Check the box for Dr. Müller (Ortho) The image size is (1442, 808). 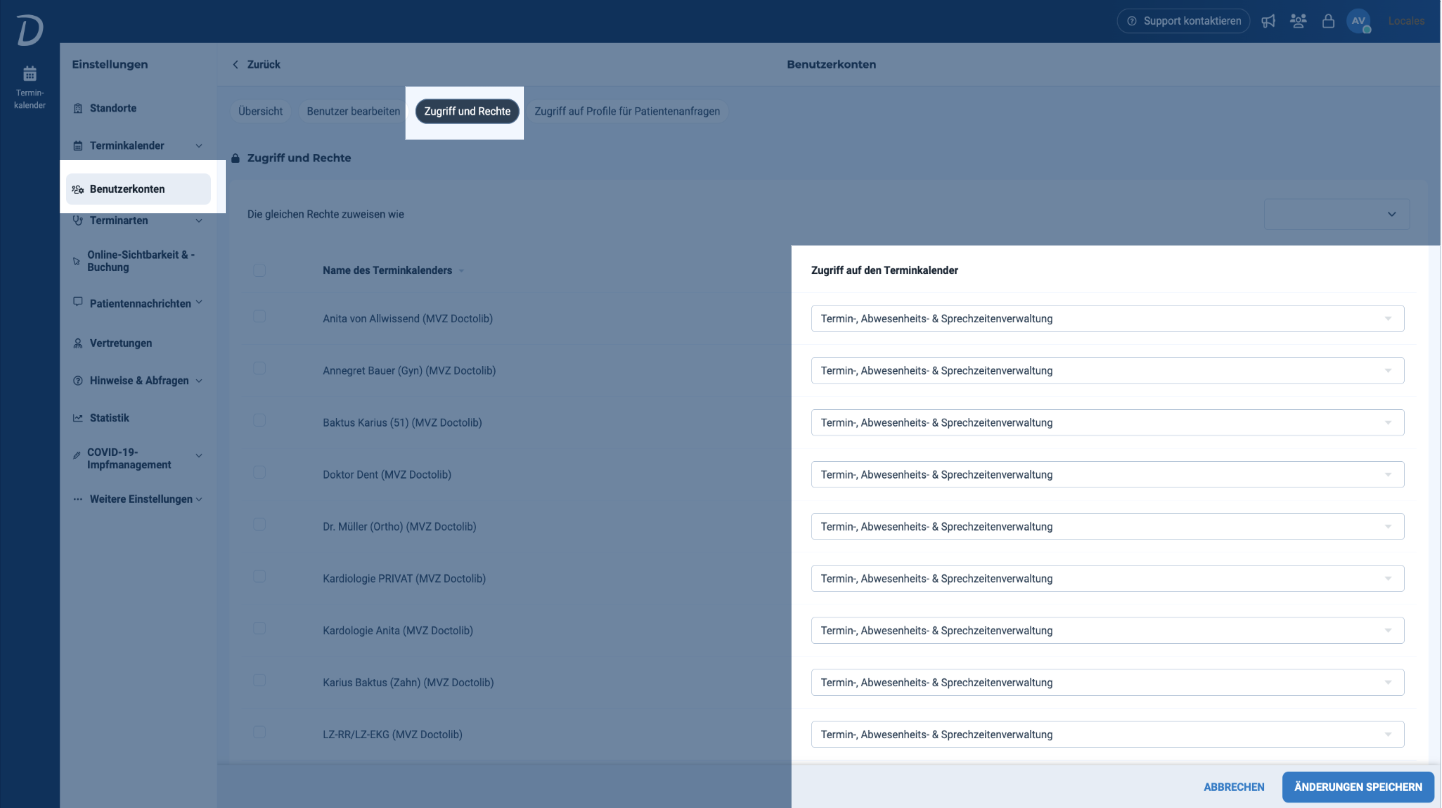[260, 524]
